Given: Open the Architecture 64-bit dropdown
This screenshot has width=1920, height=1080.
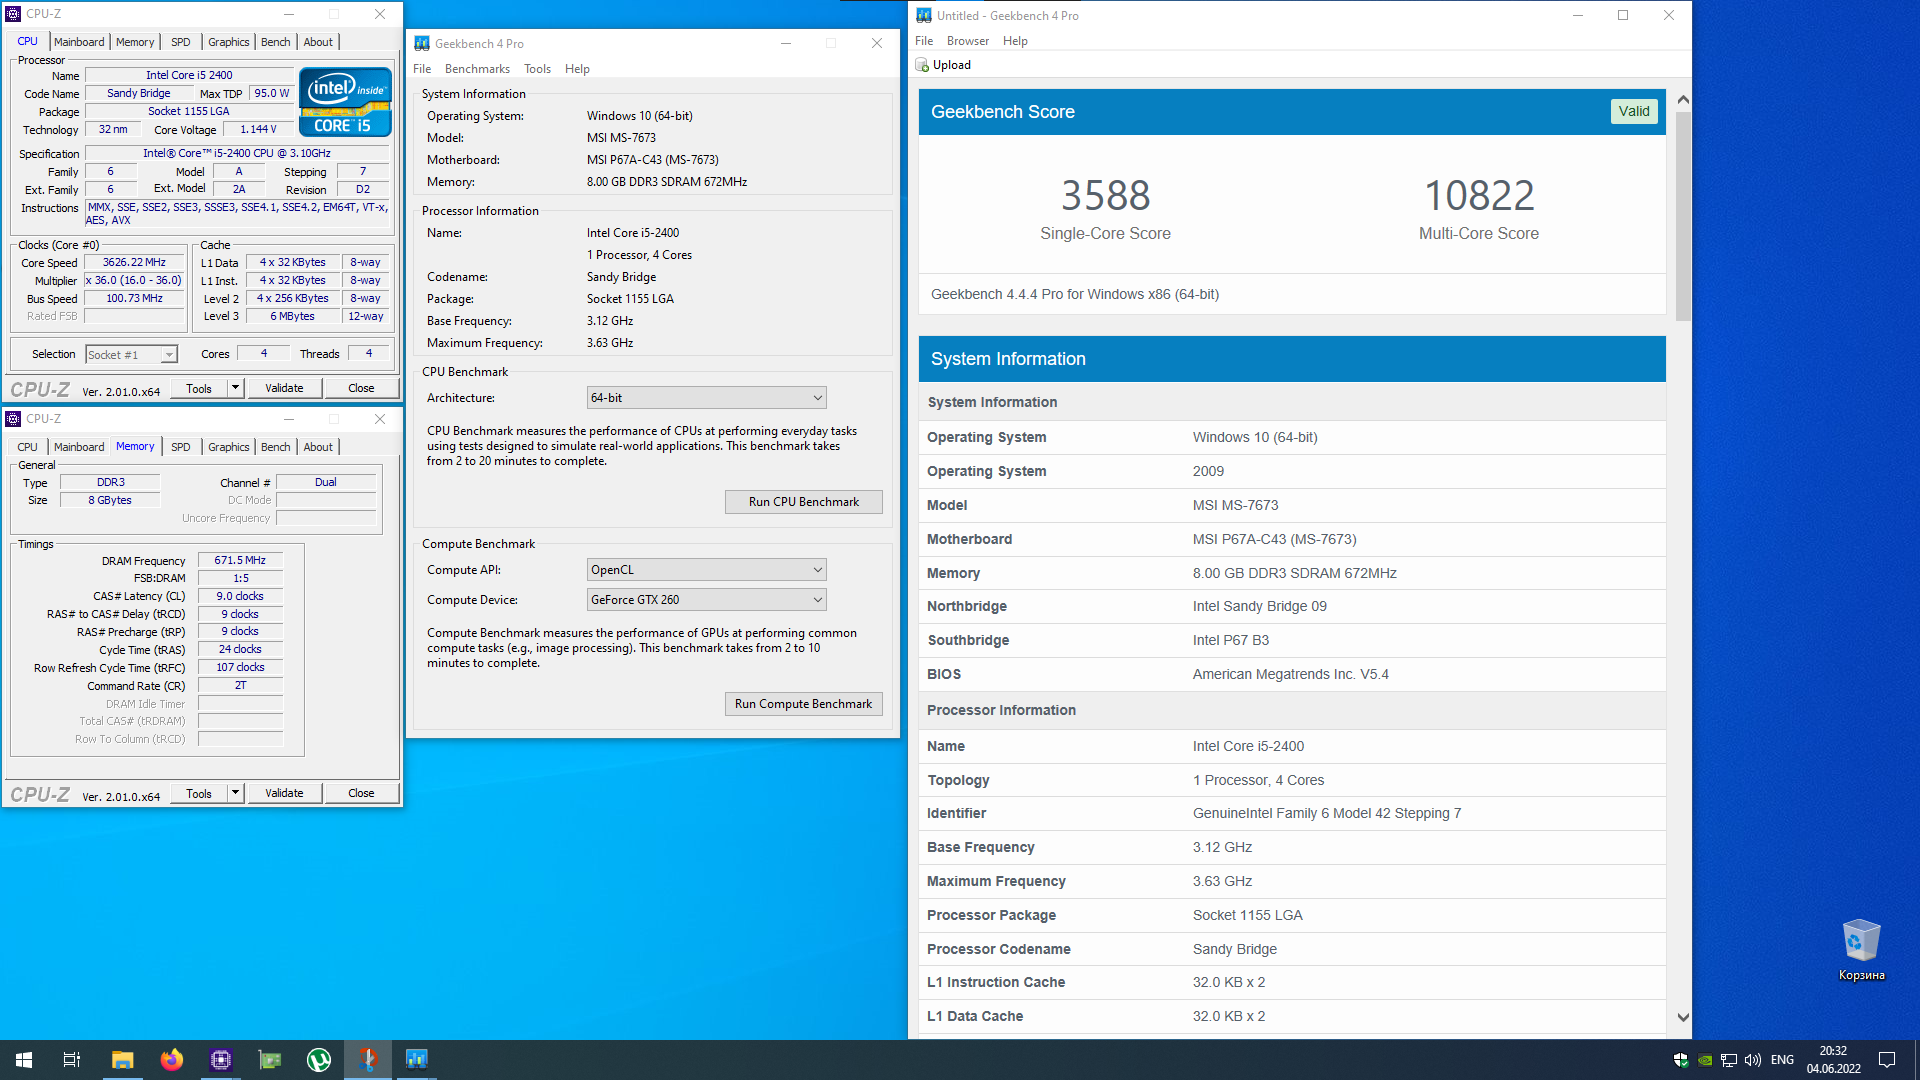Looking at the screenshot, I should click(x=706, y=398).
